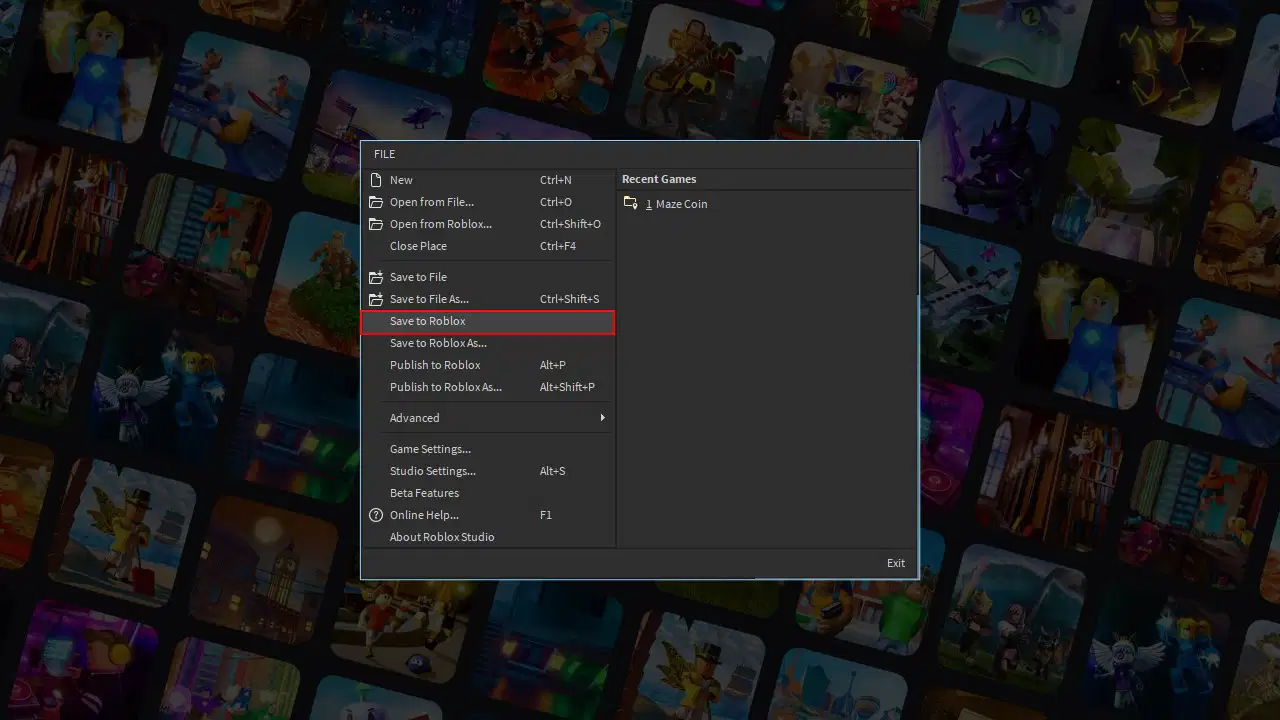1280x720 pixels.
Task: Open Game Settings... from the menu
Action: pos(488,449)
